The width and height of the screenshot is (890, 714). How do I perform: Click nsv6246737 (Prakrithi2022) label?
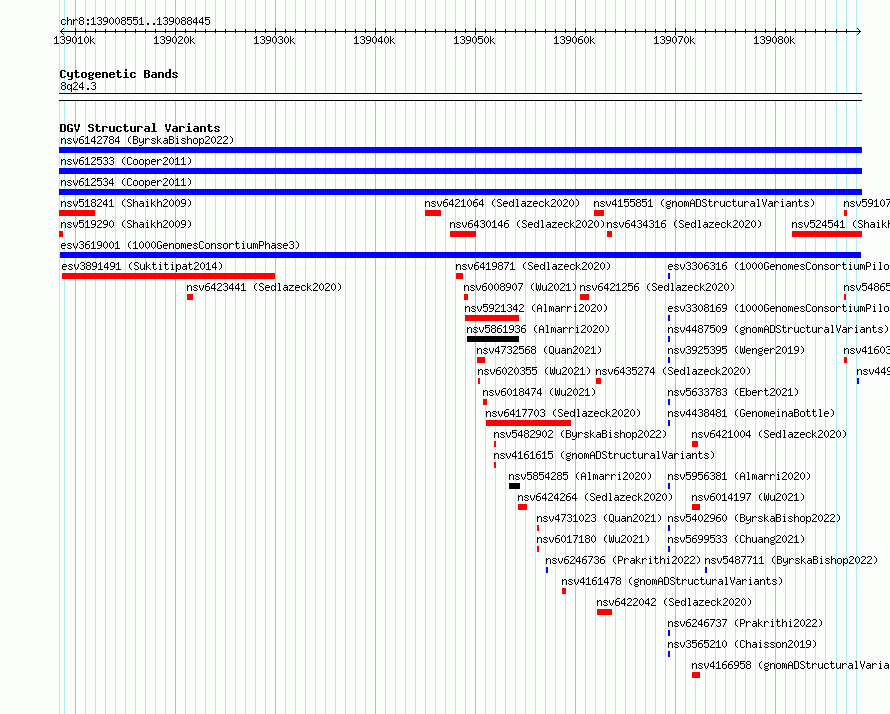745,623
